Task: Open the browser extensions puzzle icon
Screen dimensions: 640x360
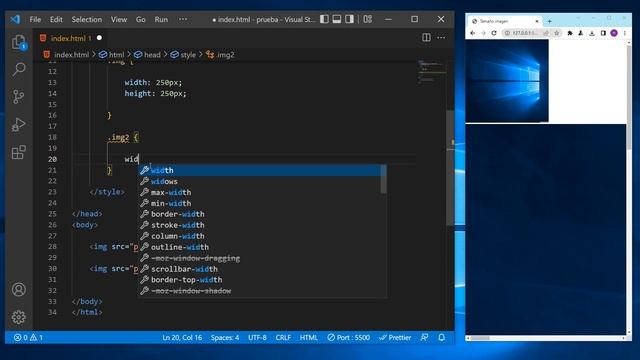Action: pyautogui.click(x=570, y=33)
